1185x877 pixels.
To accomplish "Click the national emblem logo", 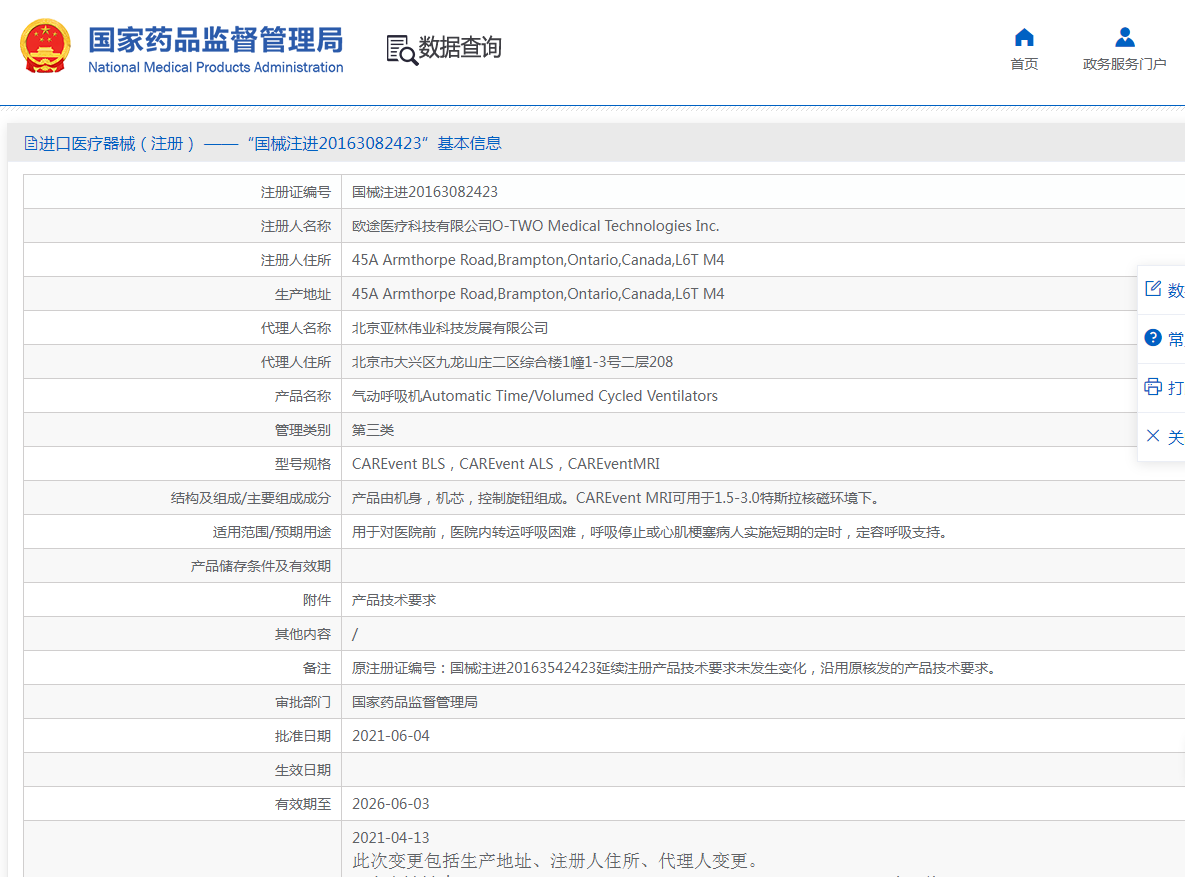I will 45,46.
